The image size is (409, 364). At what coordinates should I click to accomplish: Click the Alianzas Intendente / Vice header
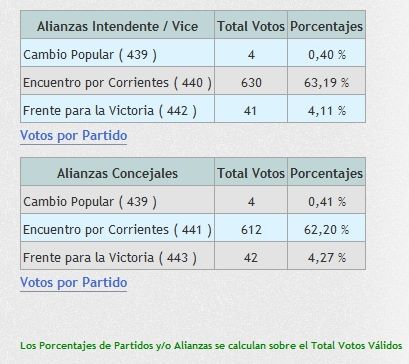tap(117, 26)
